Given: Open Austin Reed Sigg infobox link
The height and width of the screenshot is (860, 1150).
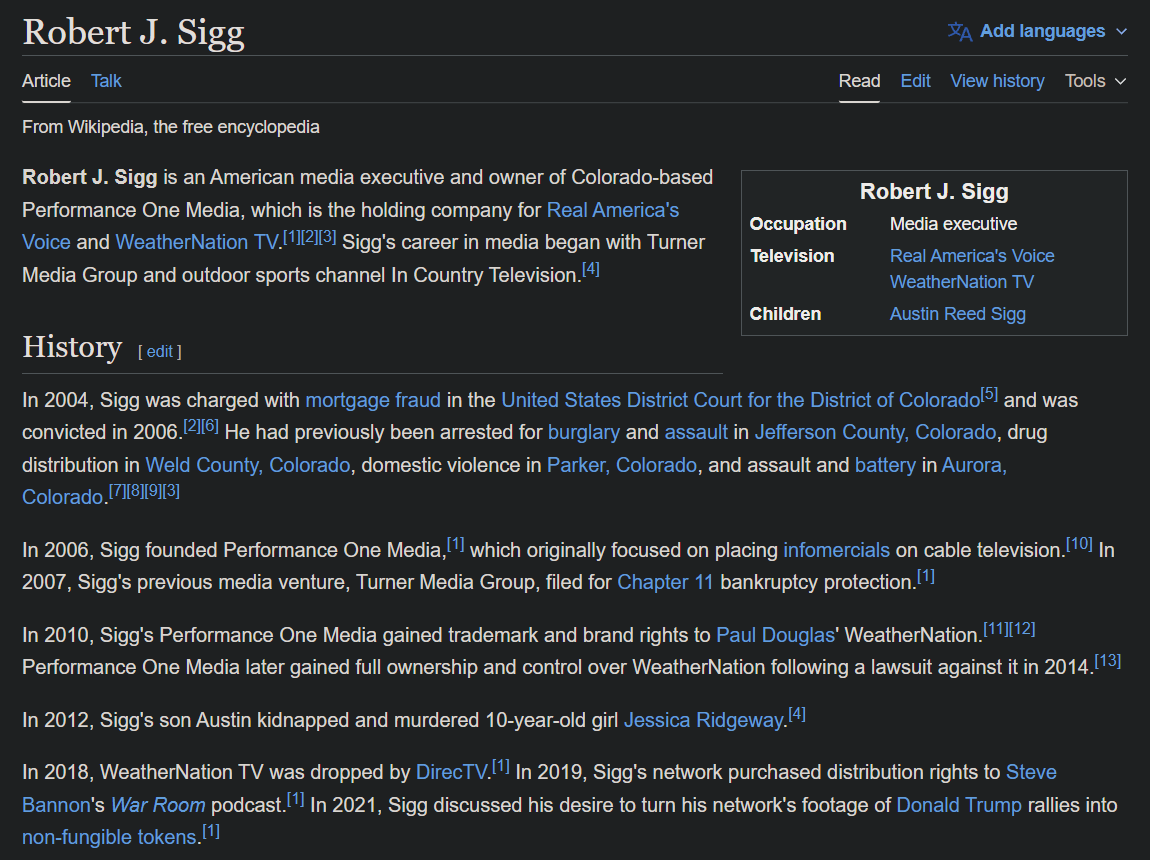Looking at the screenshot, I should click(x=957, y=314).
